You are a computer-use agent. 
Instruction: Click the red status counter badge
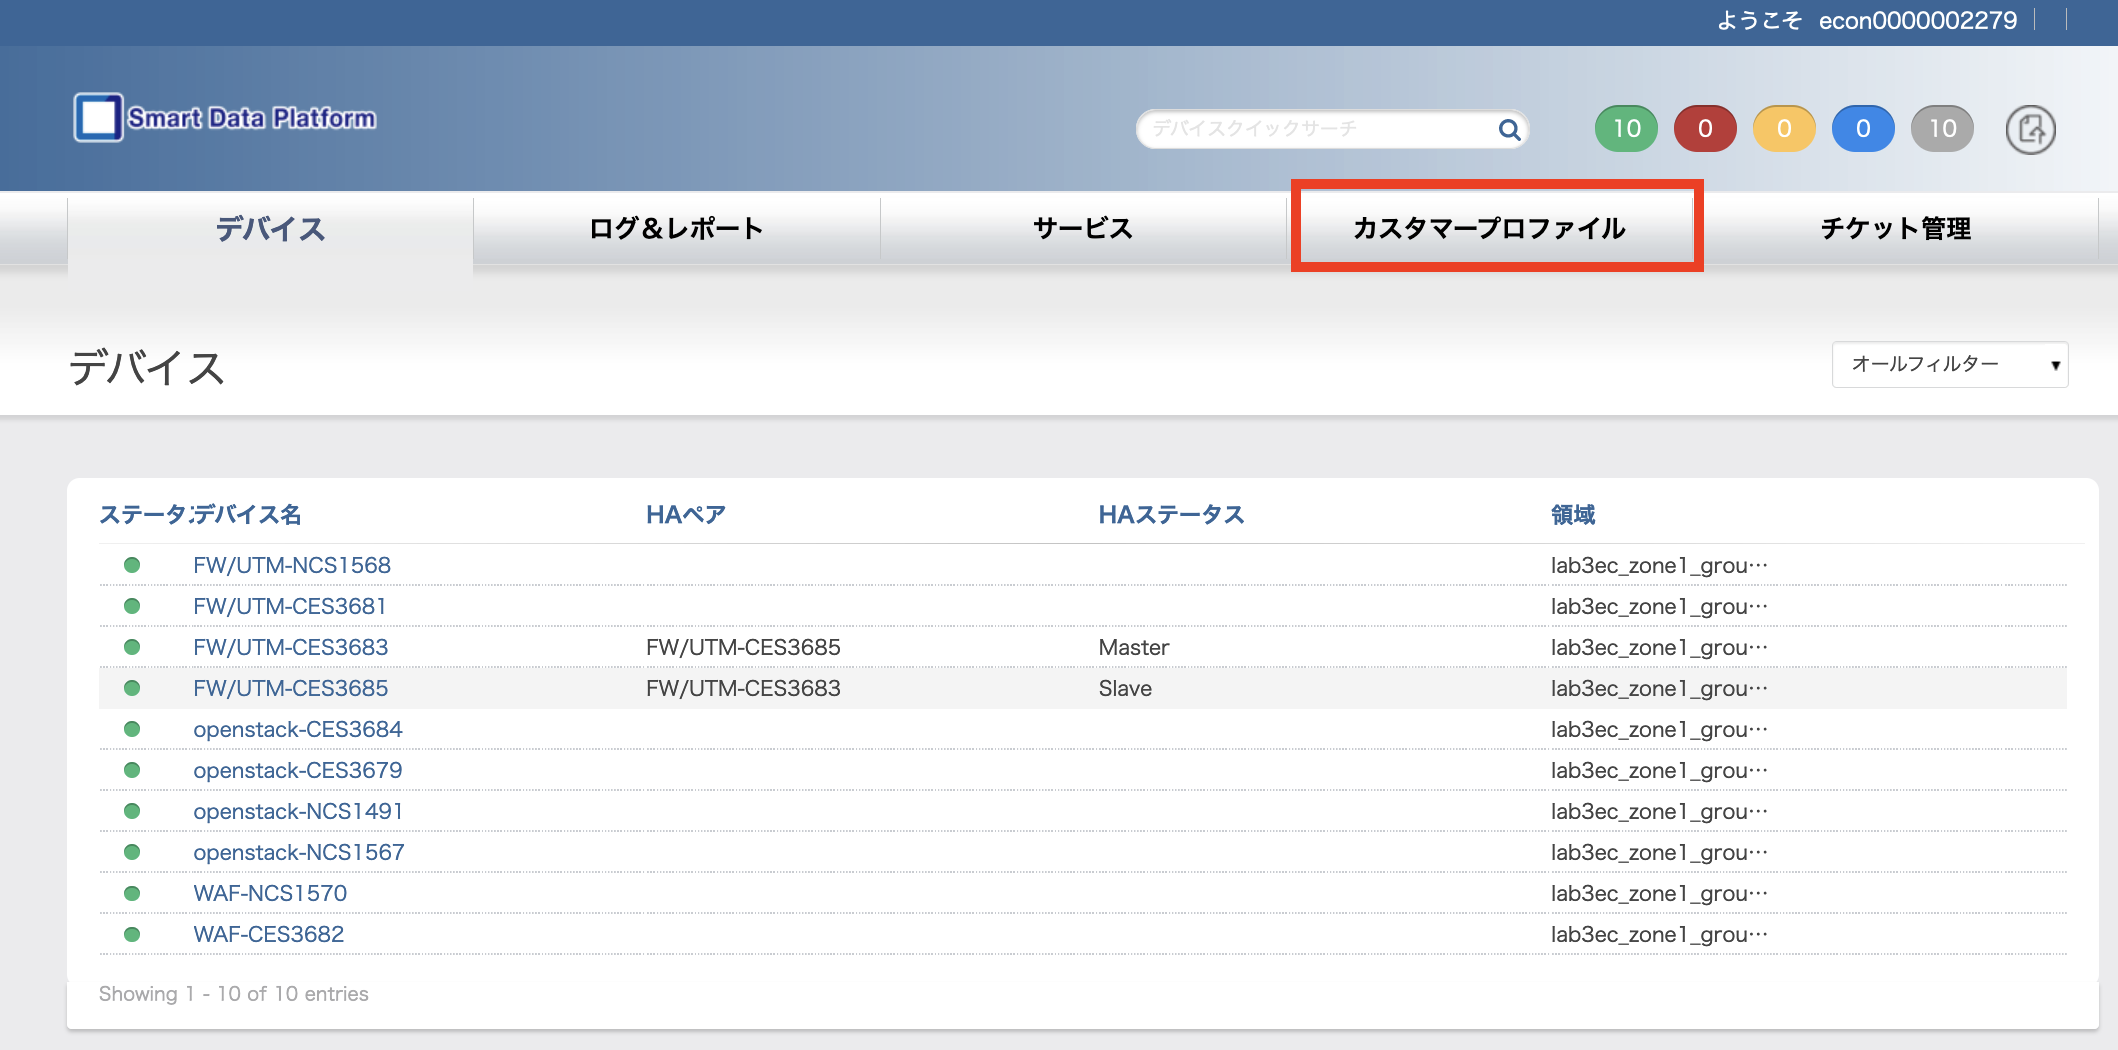coord(1705,129)
